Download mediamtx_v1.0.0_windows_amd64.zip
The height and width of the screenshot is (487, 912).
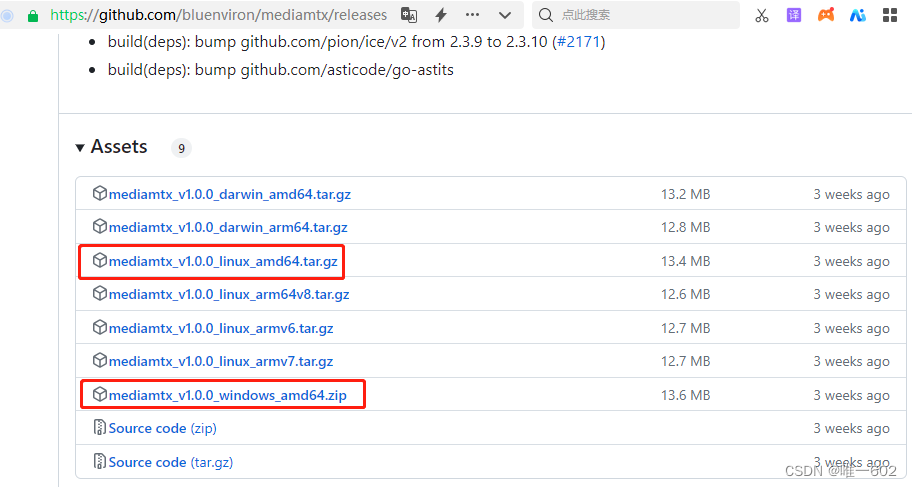click(x=227, y=396)
